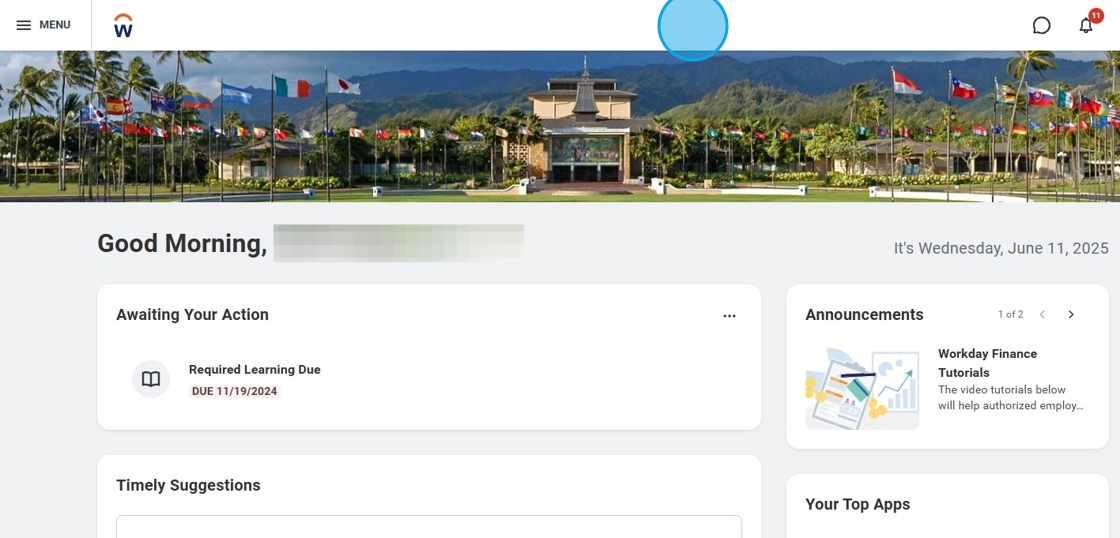Go to next announcement with right chevron
The image size is (1120, 538).
(x=1071, y=314)
